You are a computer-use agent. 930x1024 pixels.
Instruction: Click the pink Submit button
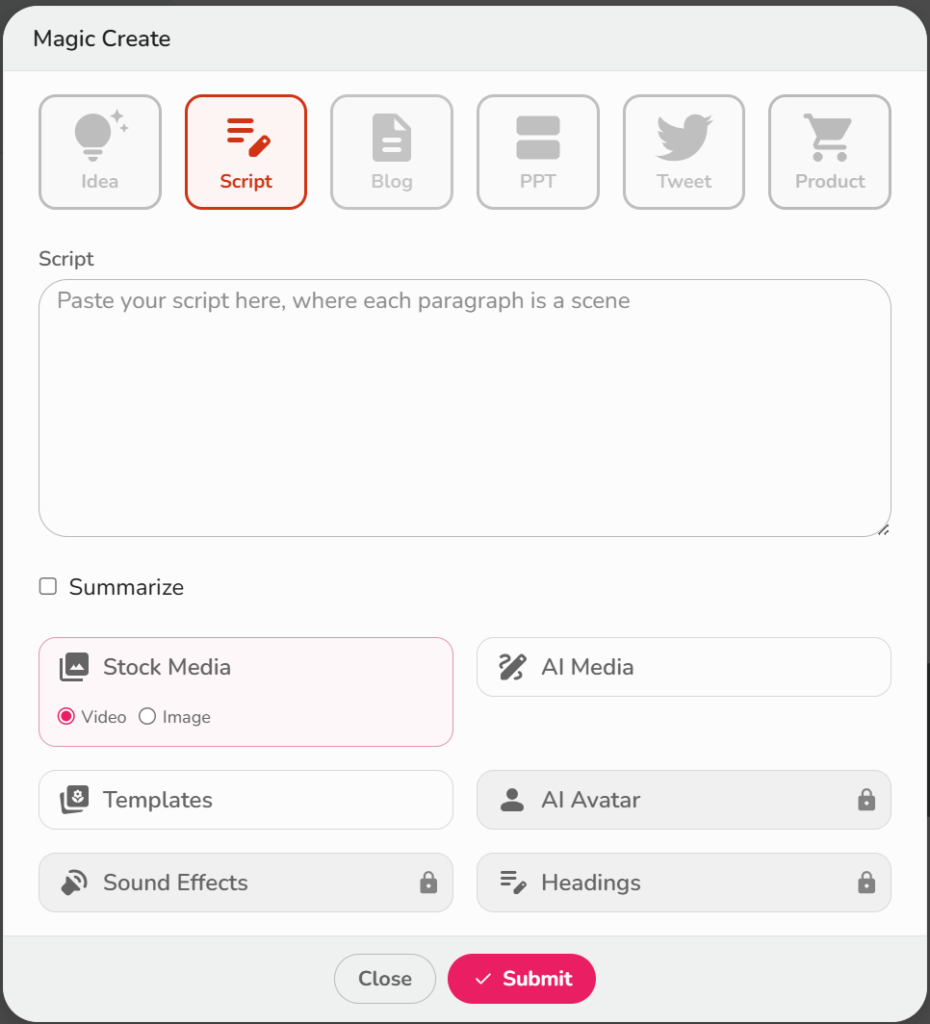click(x=521, y=978)
